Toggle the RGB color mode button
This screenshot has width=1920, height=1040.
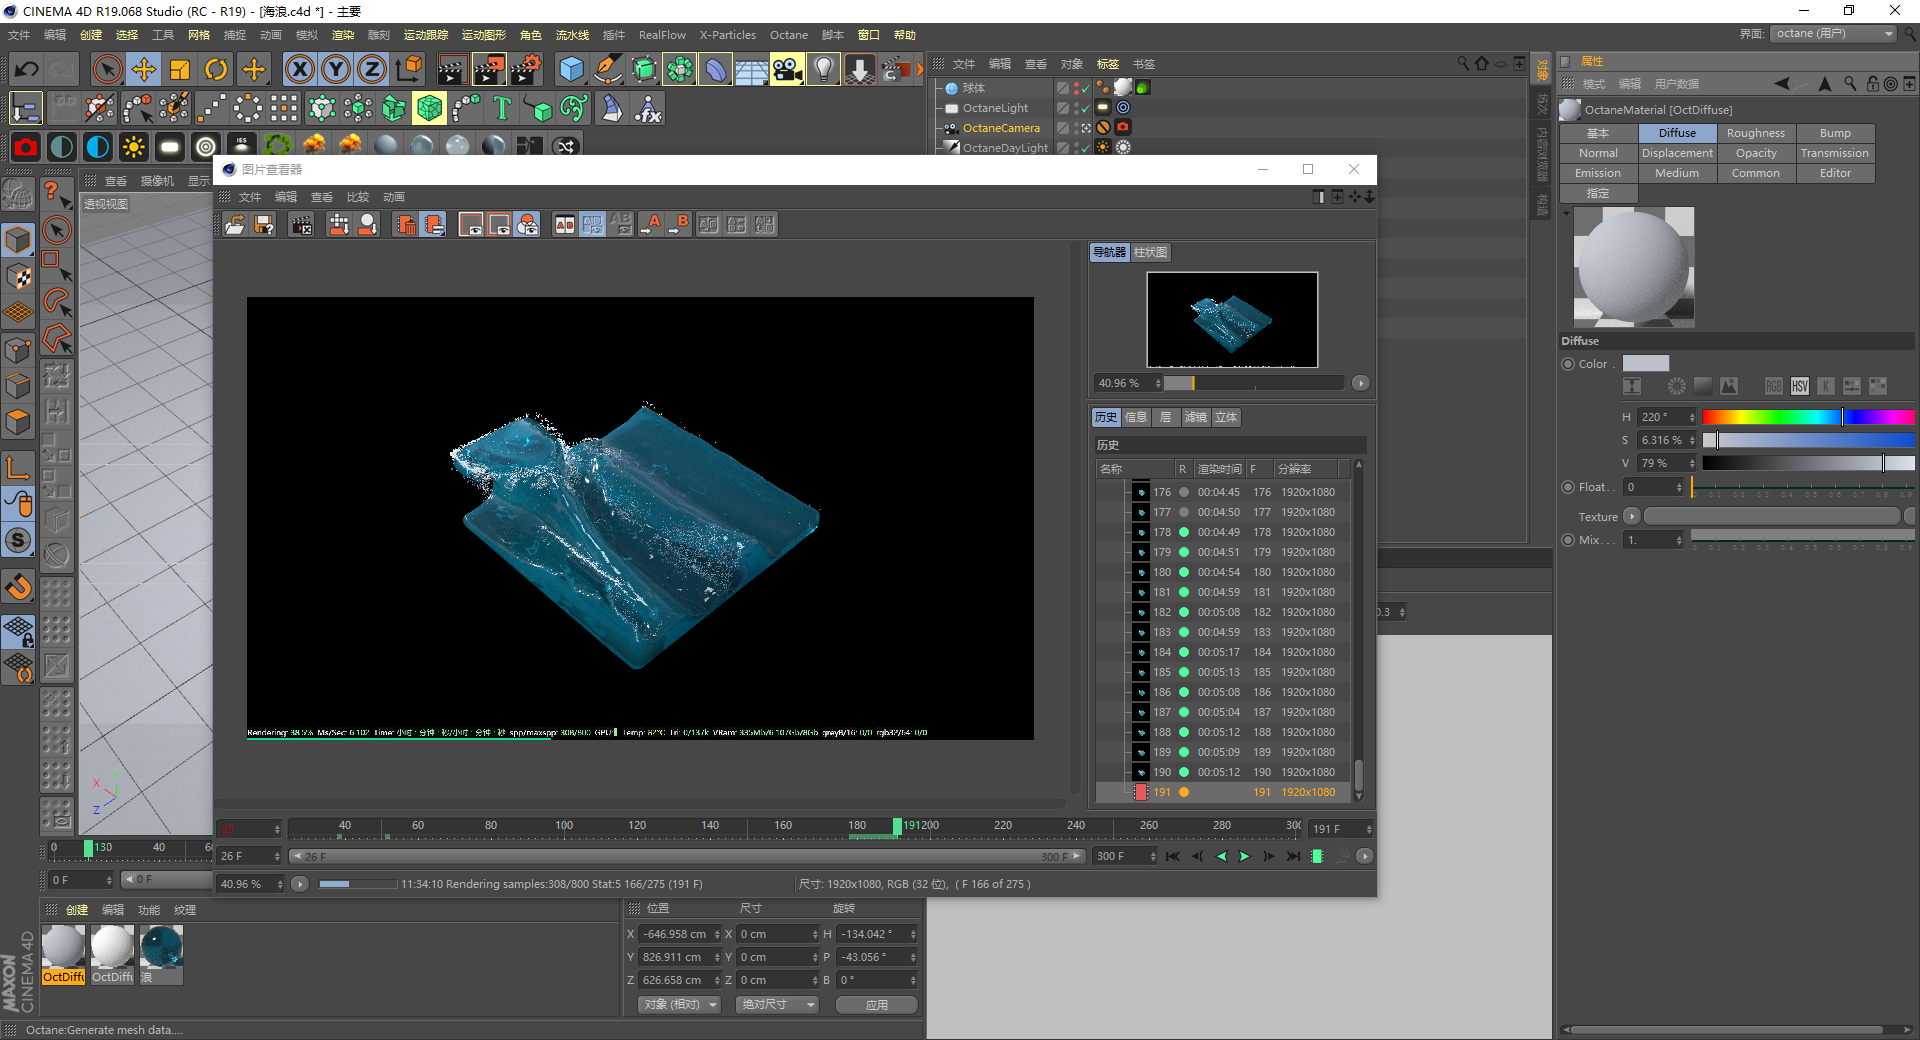(1774, 386)
